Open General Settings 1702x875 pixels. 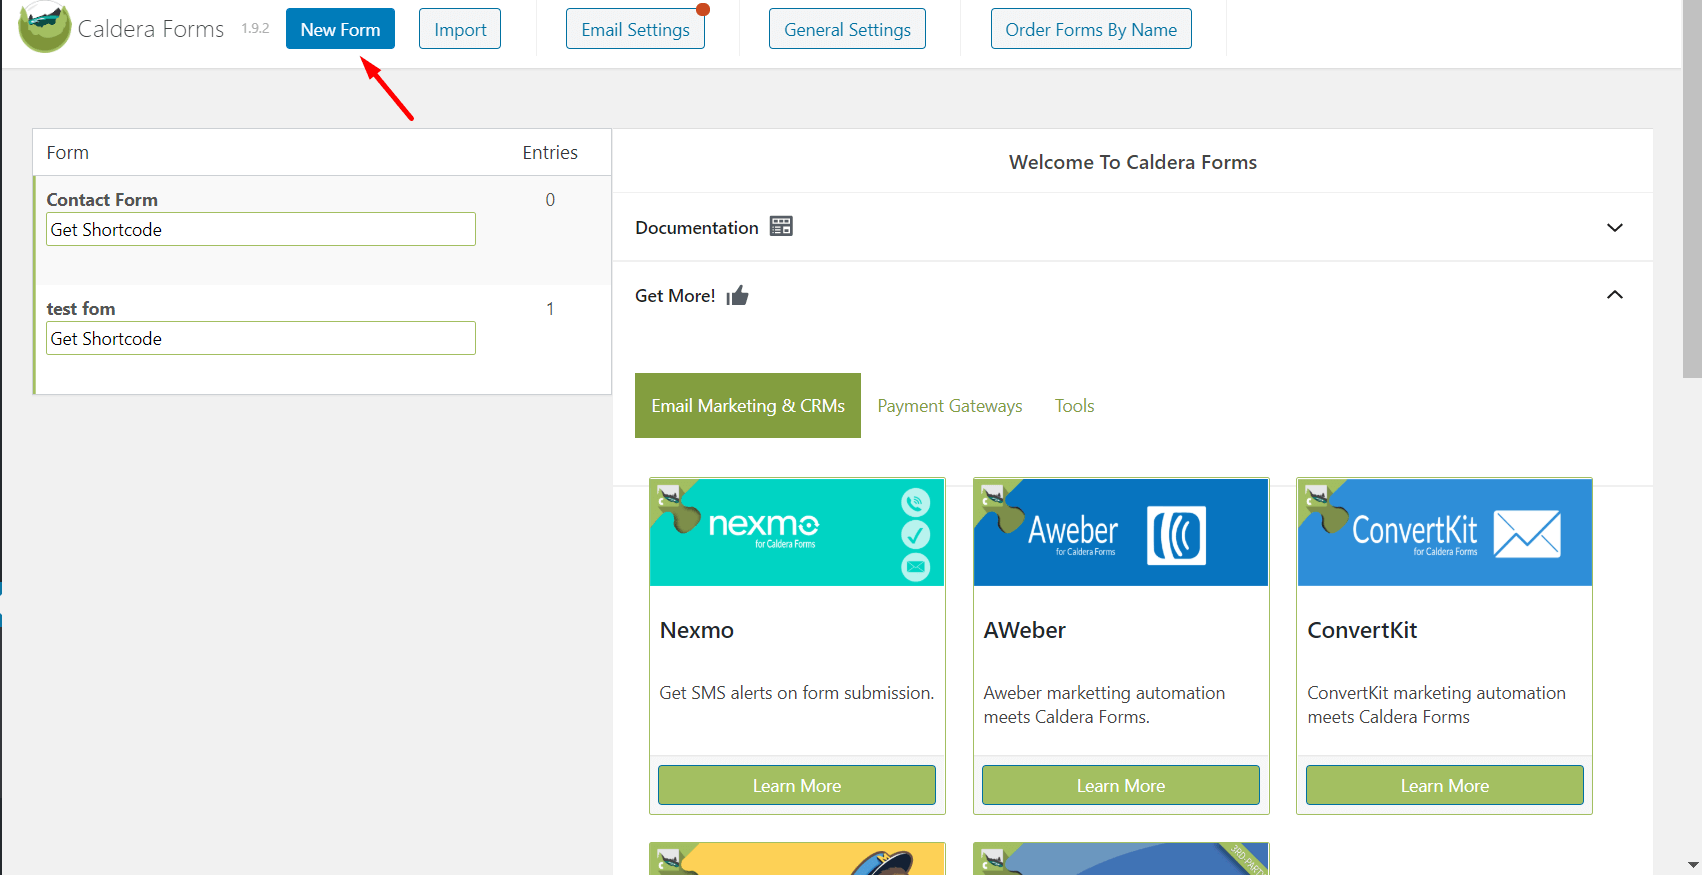coord(847,29)
